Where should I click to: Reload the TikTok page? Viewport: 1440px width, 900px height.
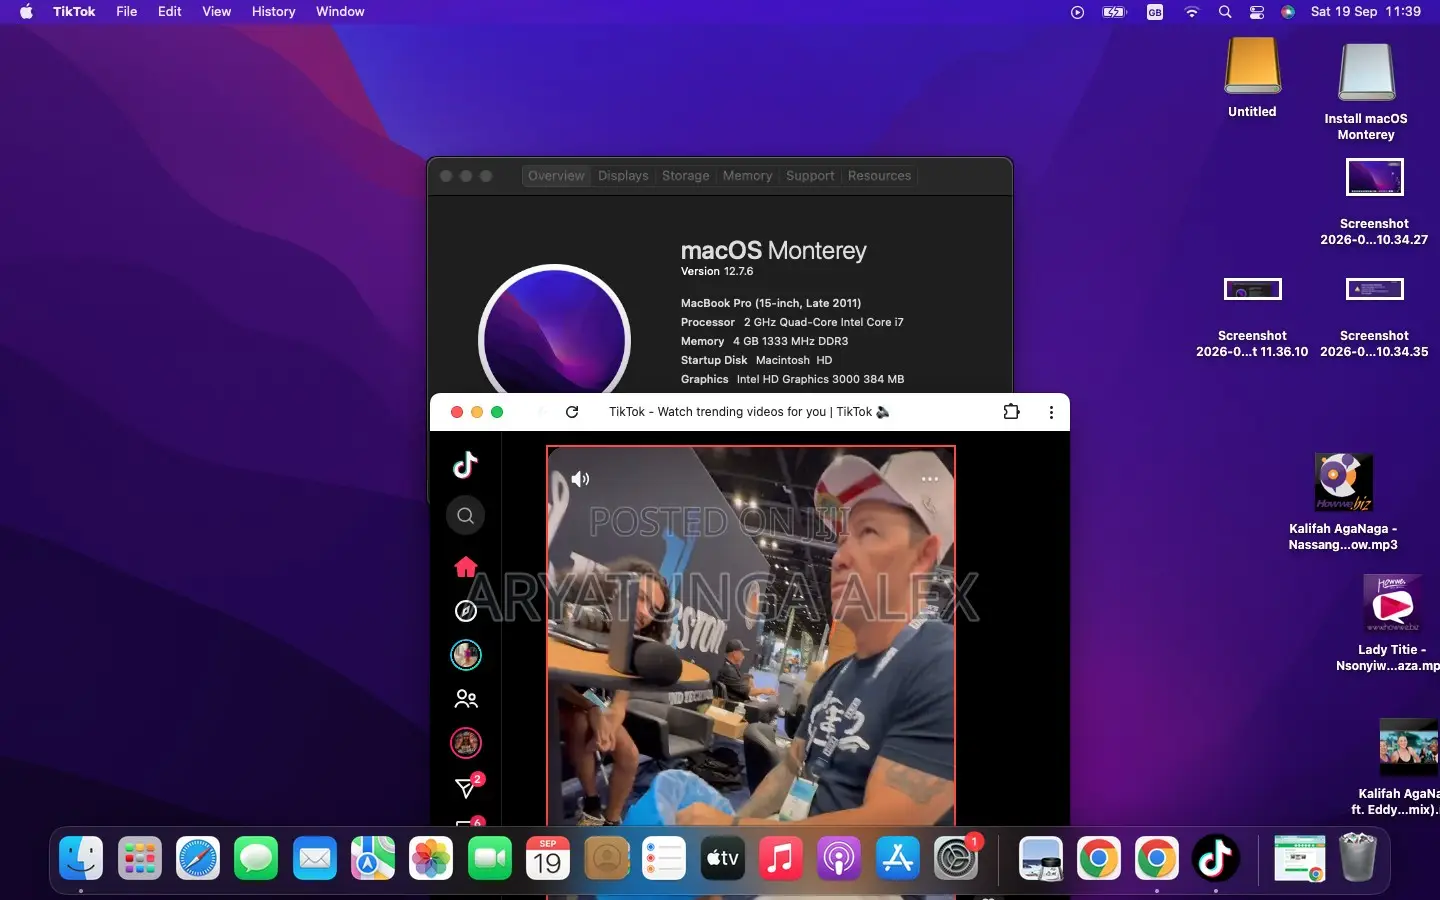tap(572, 412)
